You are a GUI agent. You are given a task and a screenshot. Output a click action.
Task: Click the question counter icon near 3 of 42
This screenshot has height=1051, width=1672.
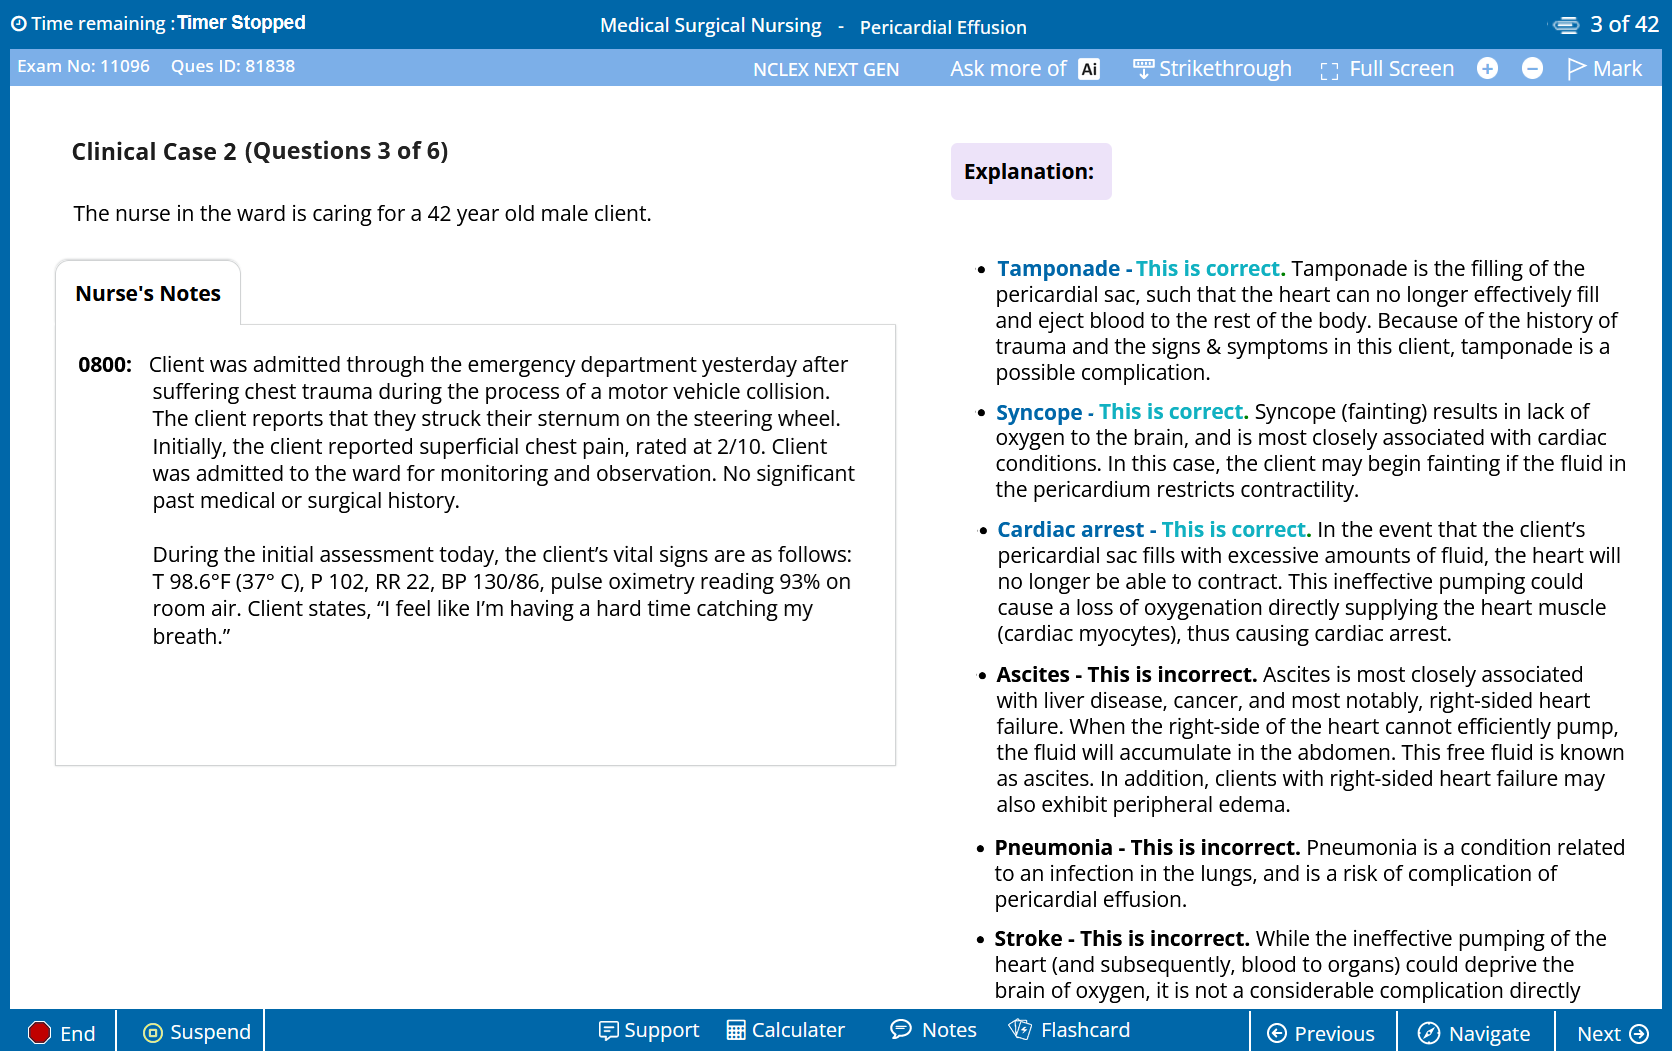(x=1566, y=25)
